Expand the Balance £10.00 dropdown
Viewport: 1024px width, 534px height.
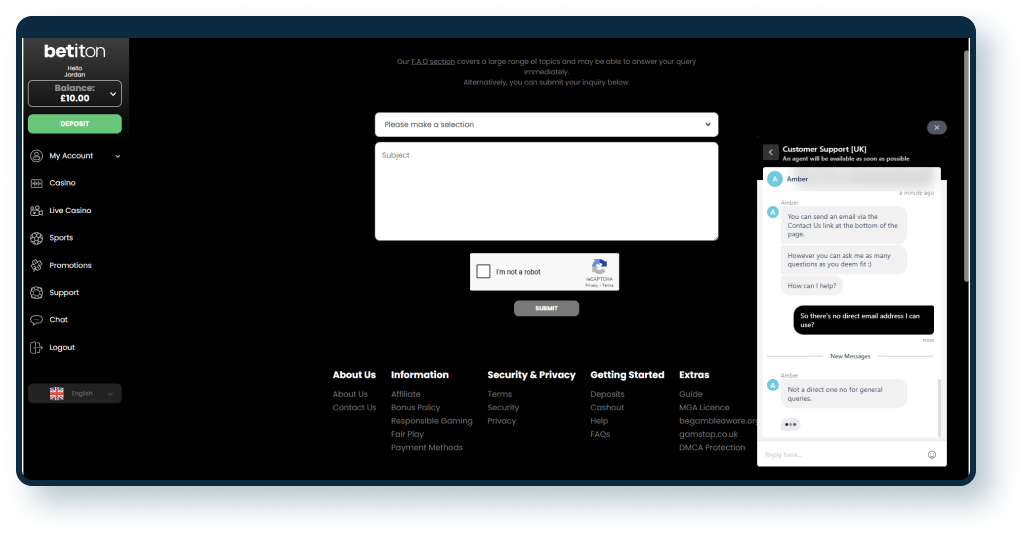(x=113, y=94)
